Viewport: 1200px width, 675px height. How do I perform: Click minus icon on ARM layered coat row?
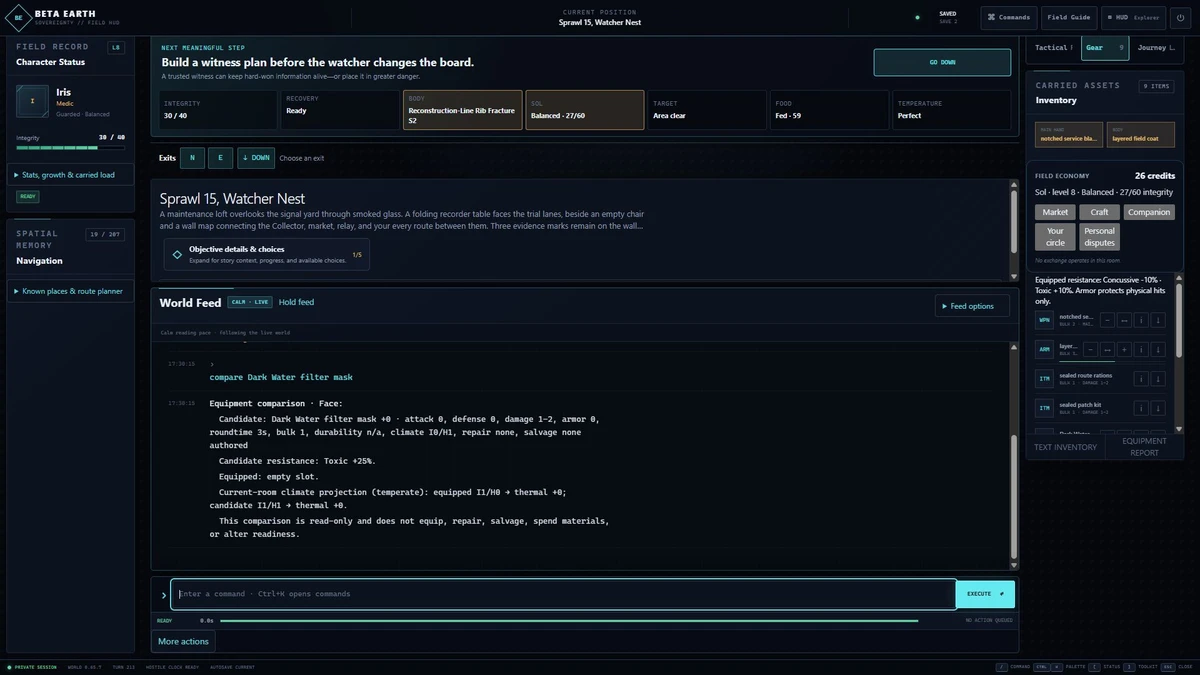click(x=1090, y=350)
